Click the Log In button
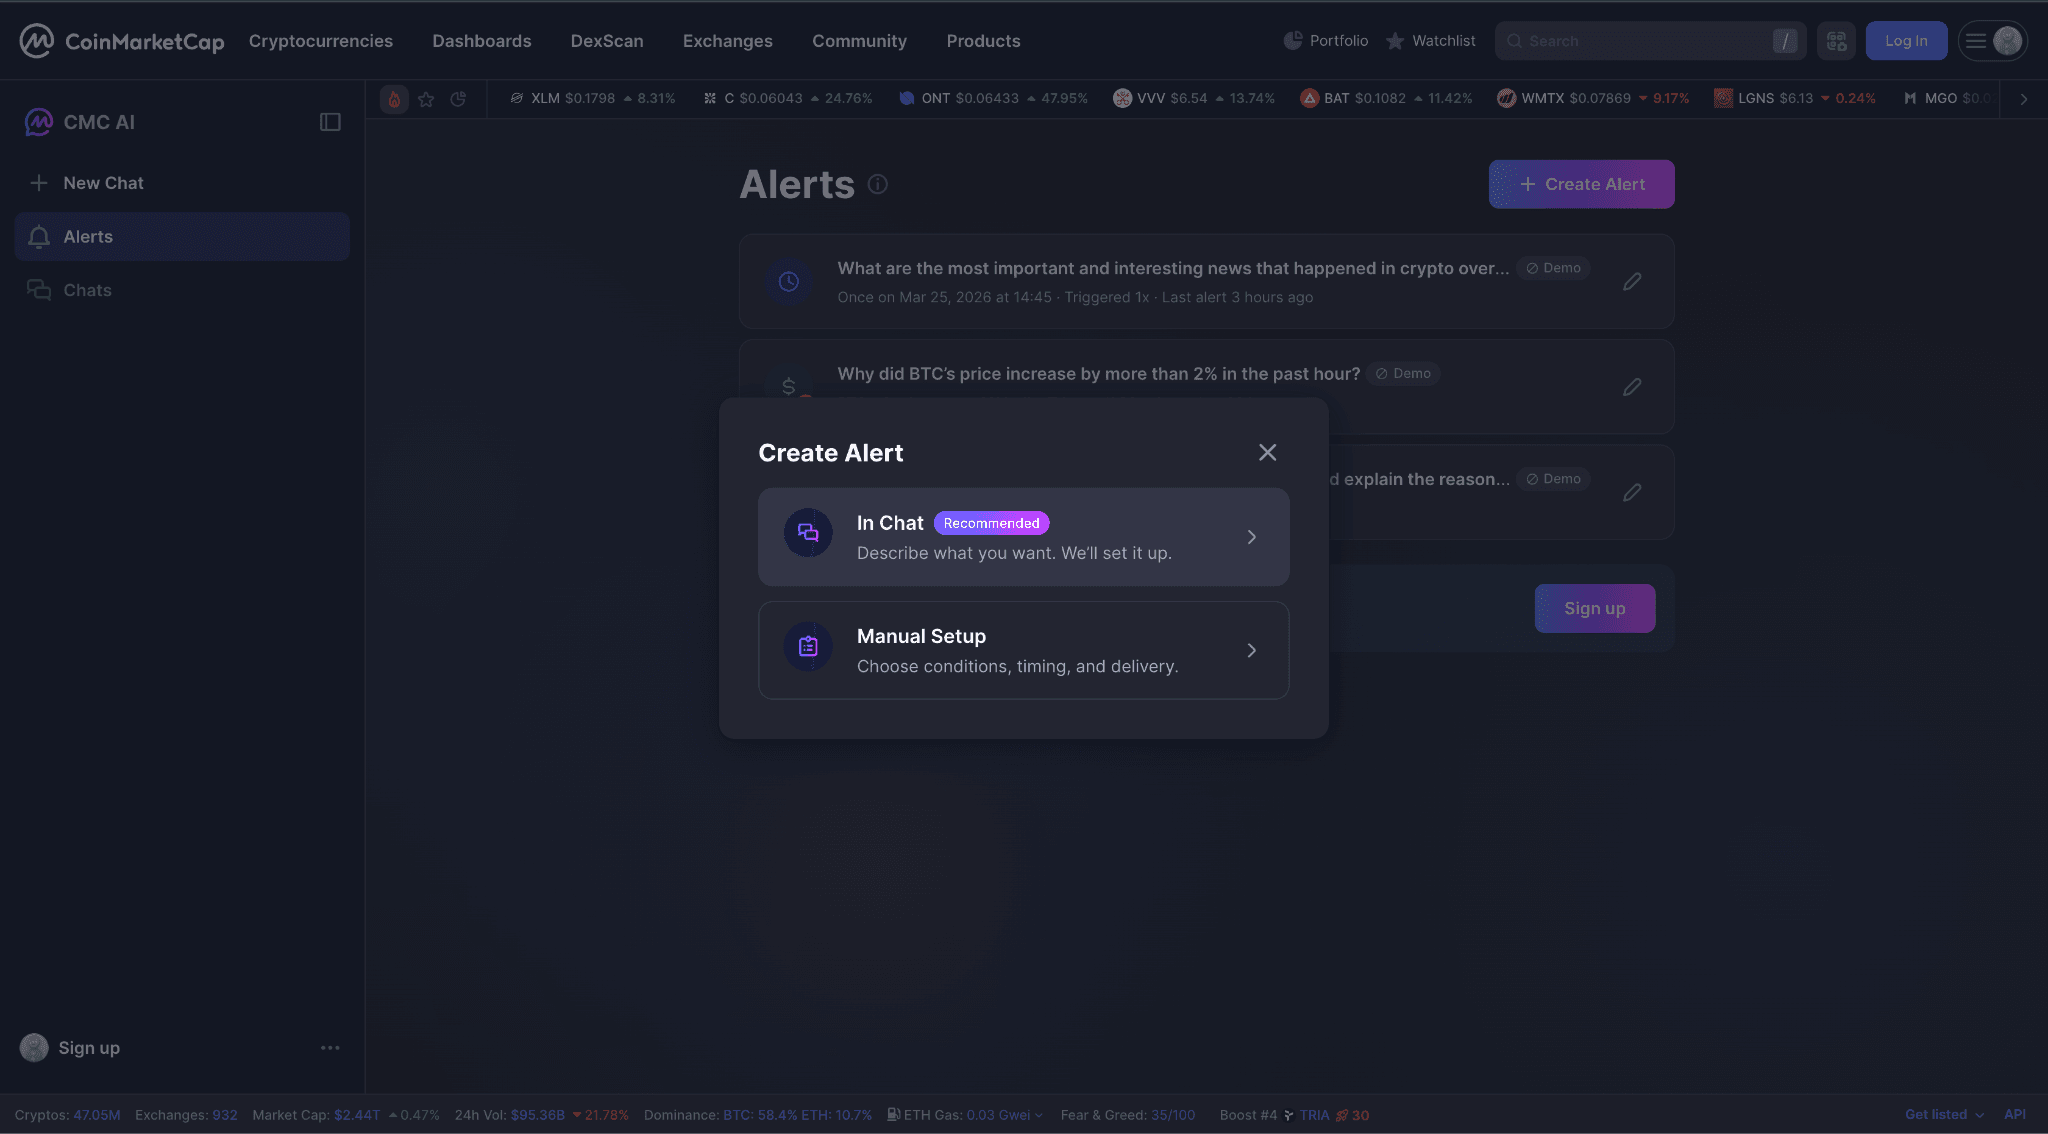 click(1906, 41)
